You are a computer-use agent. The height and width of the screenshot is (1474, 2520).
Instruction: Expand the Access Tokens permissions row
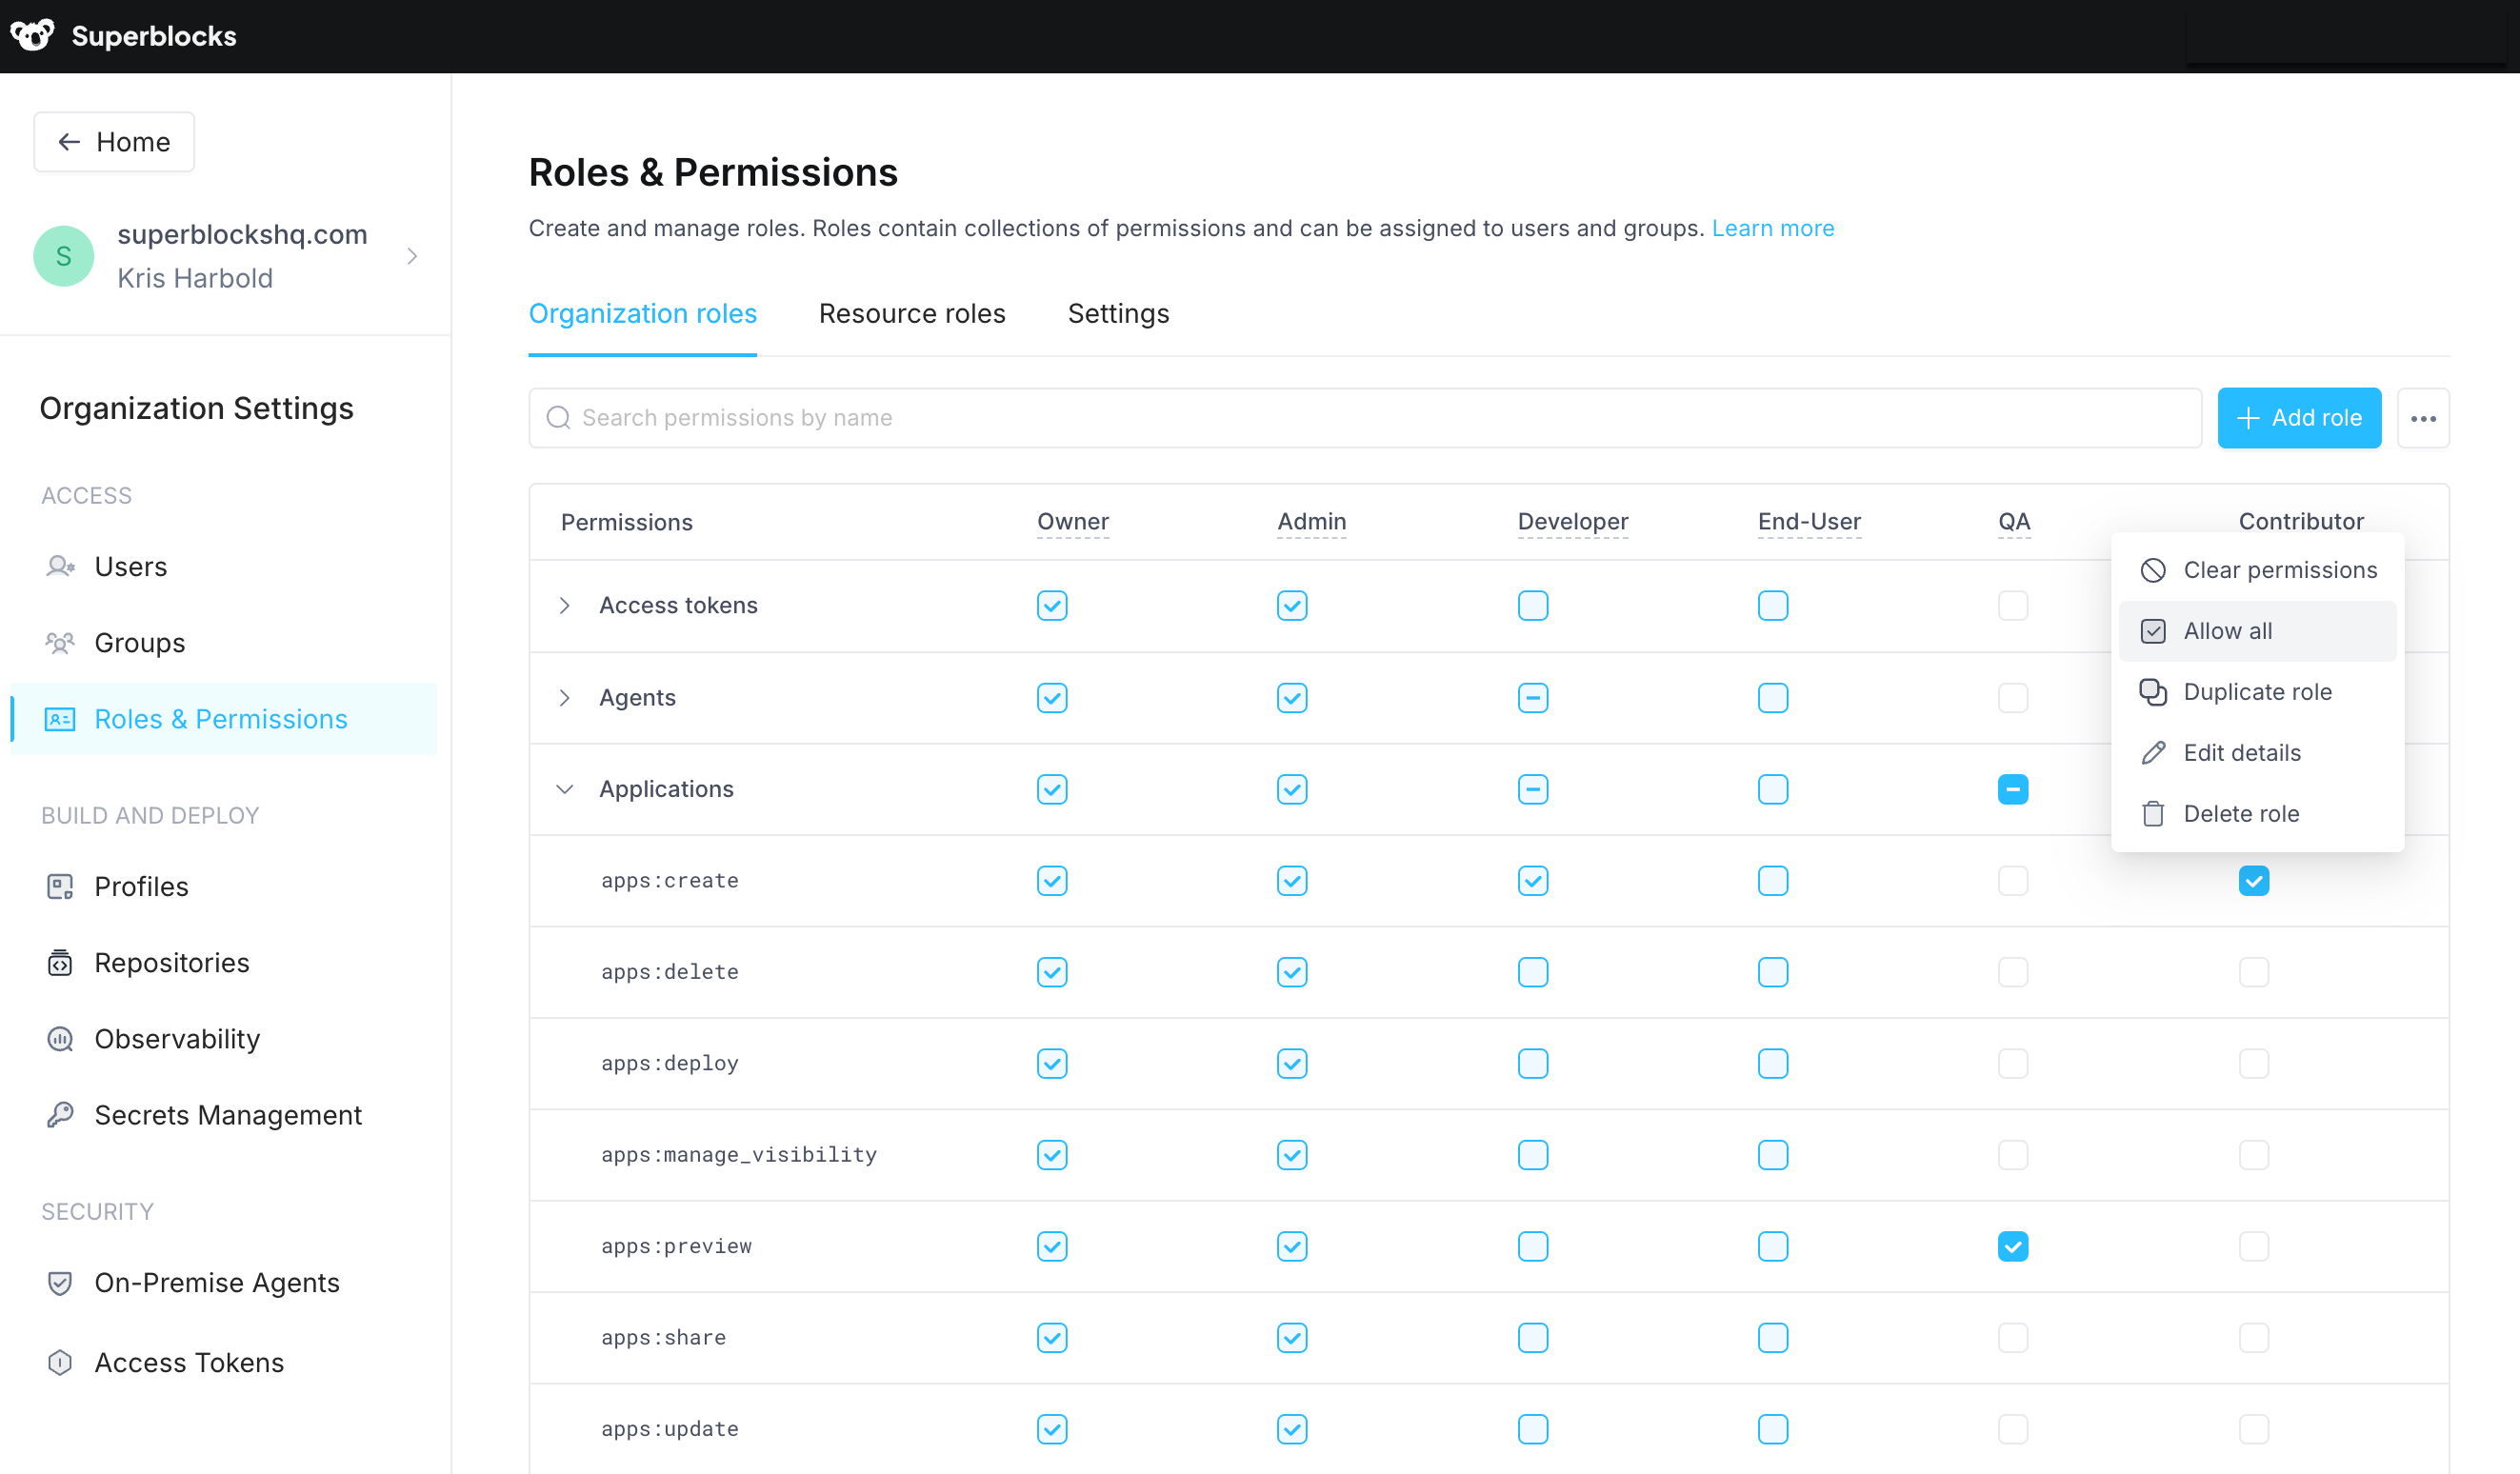(567, 606)
